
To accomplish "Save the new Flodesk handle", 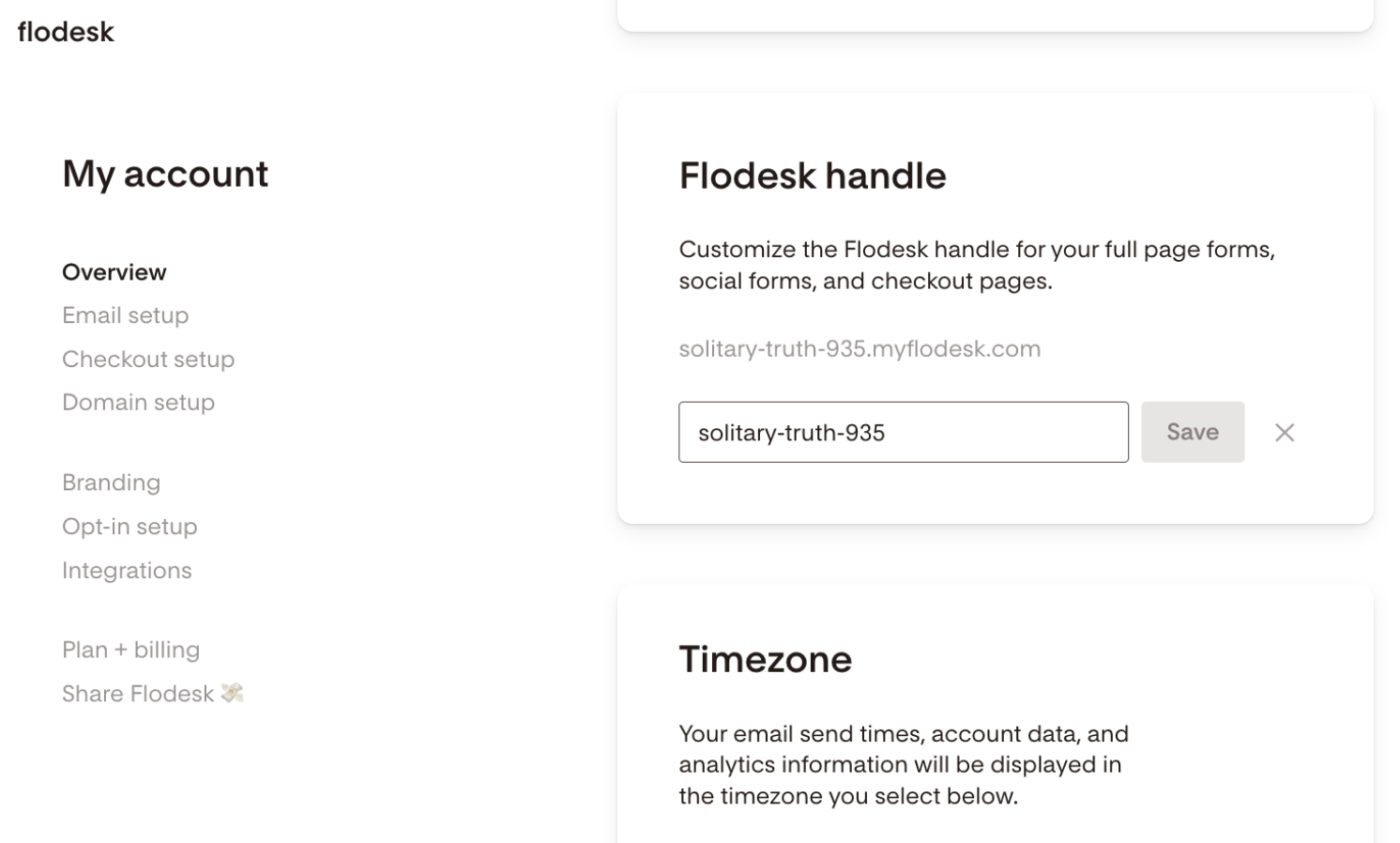I will tap(1192, 431).
